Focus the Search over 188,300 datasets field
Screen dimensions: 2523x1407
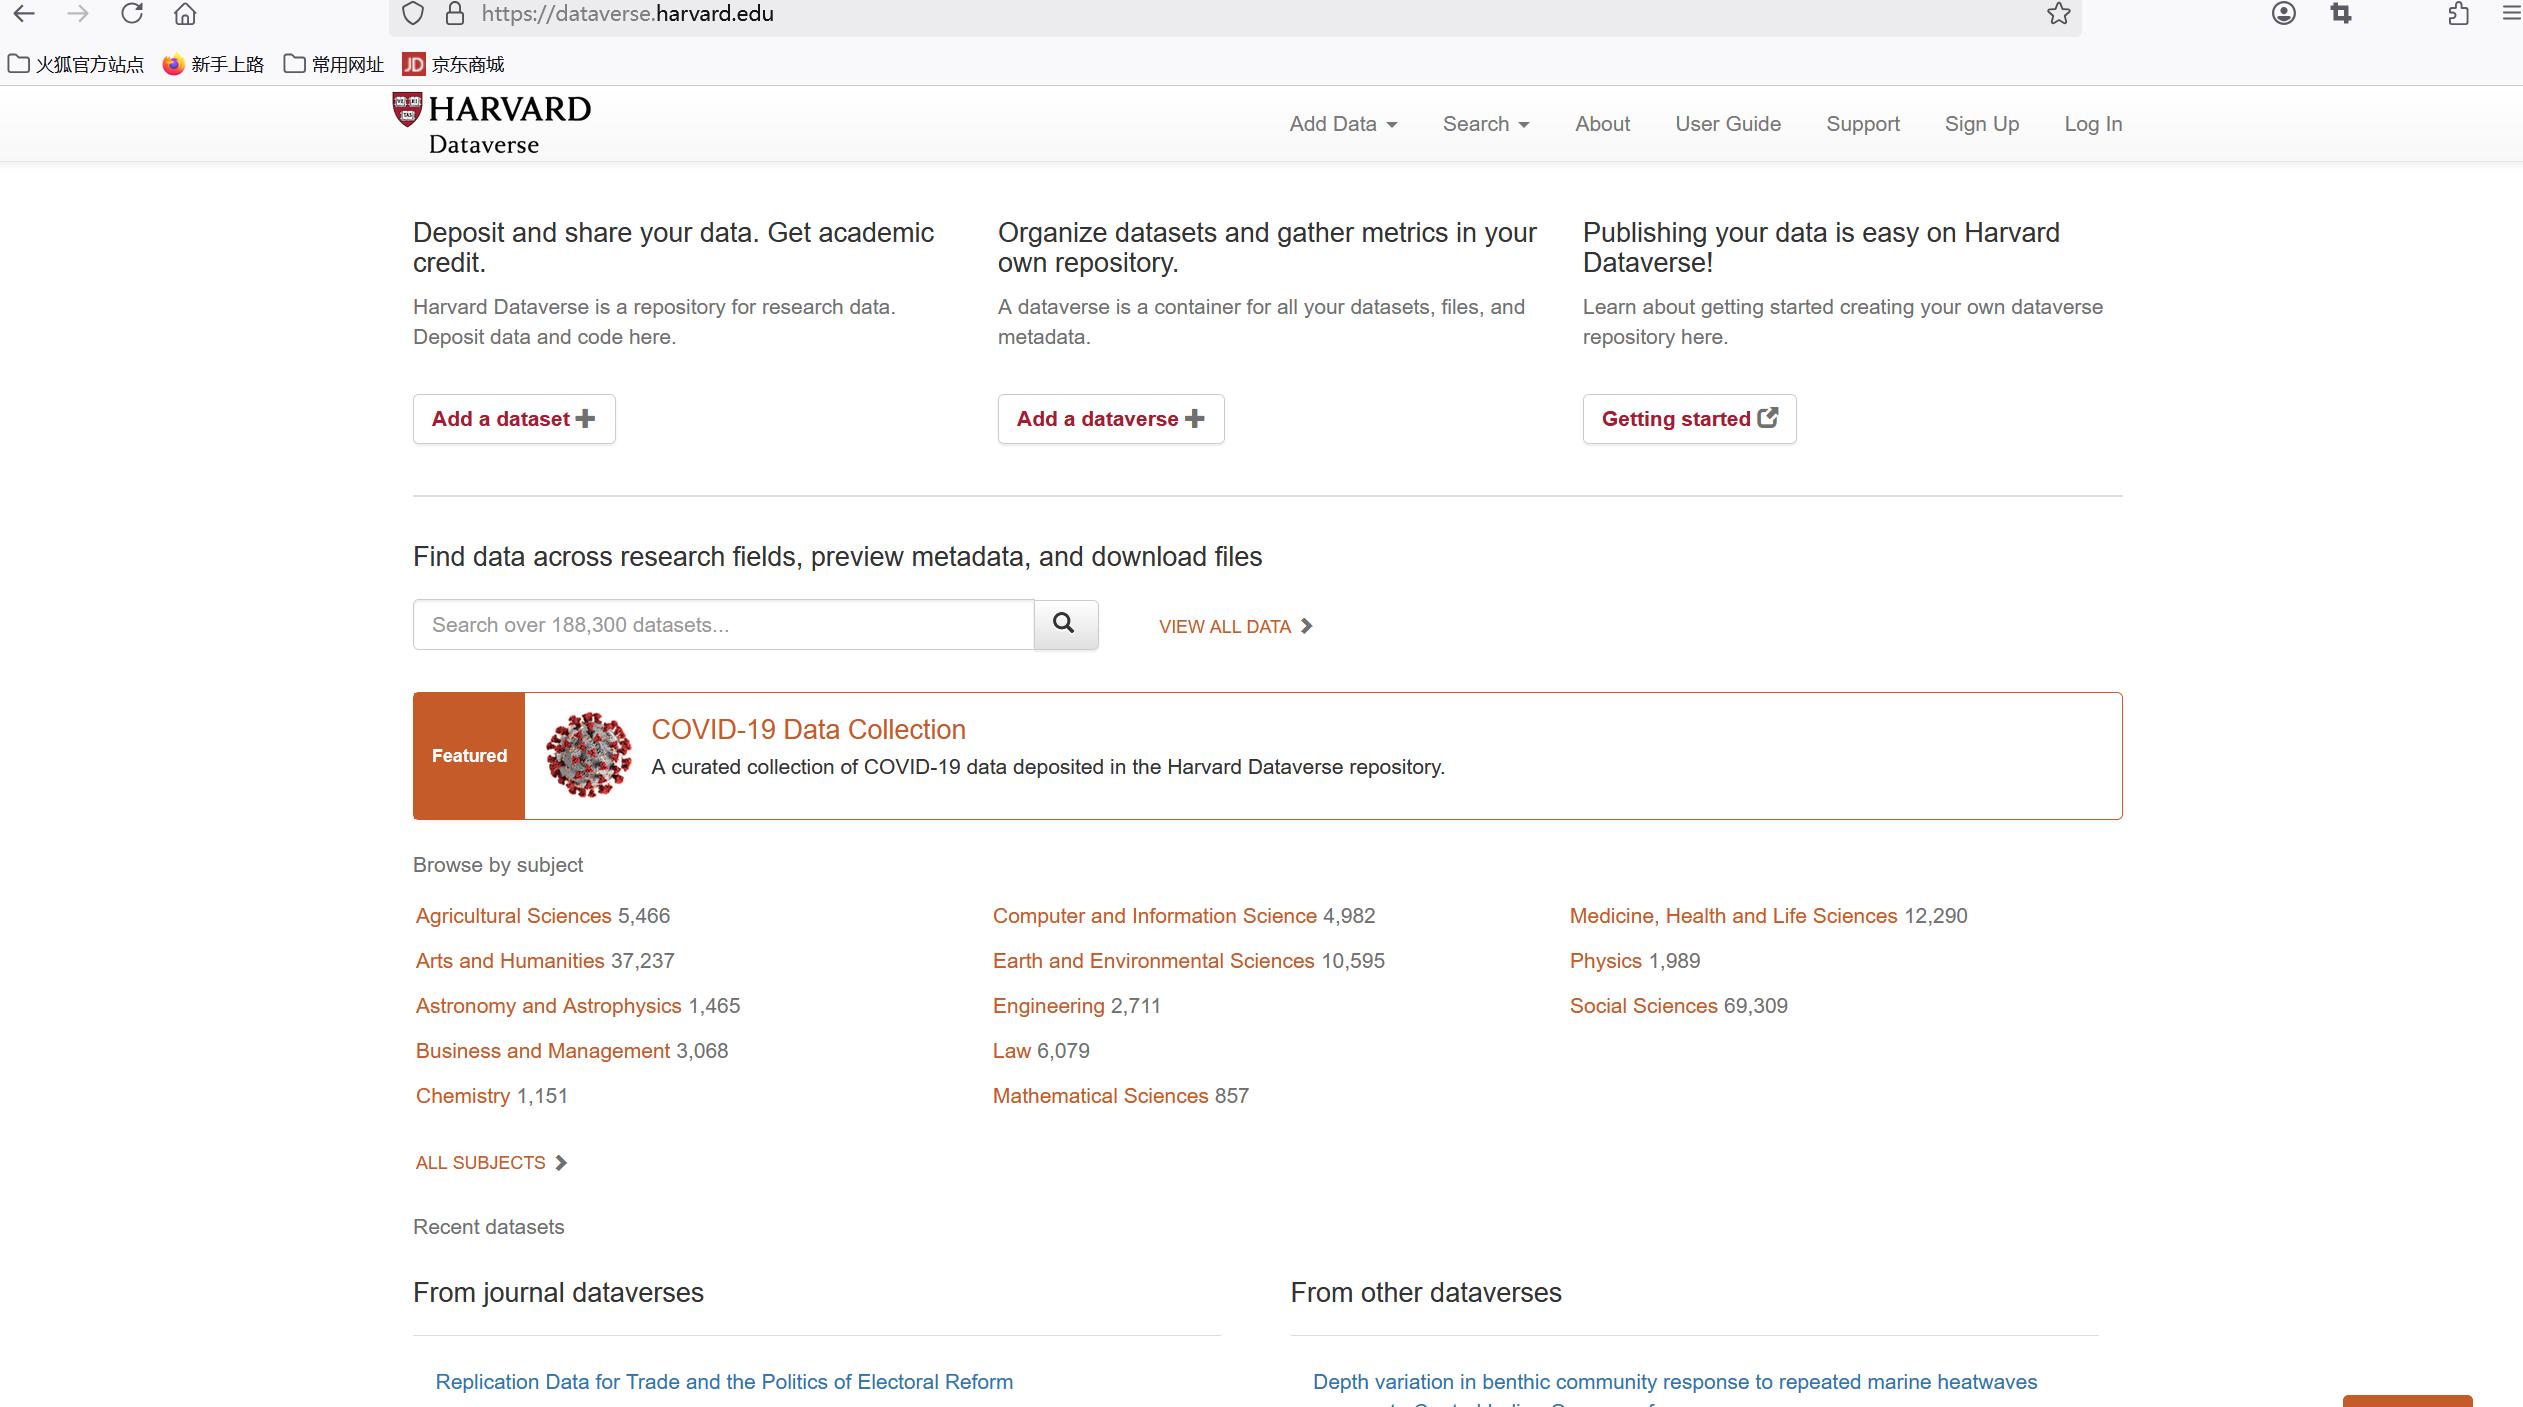coord(723,625)
